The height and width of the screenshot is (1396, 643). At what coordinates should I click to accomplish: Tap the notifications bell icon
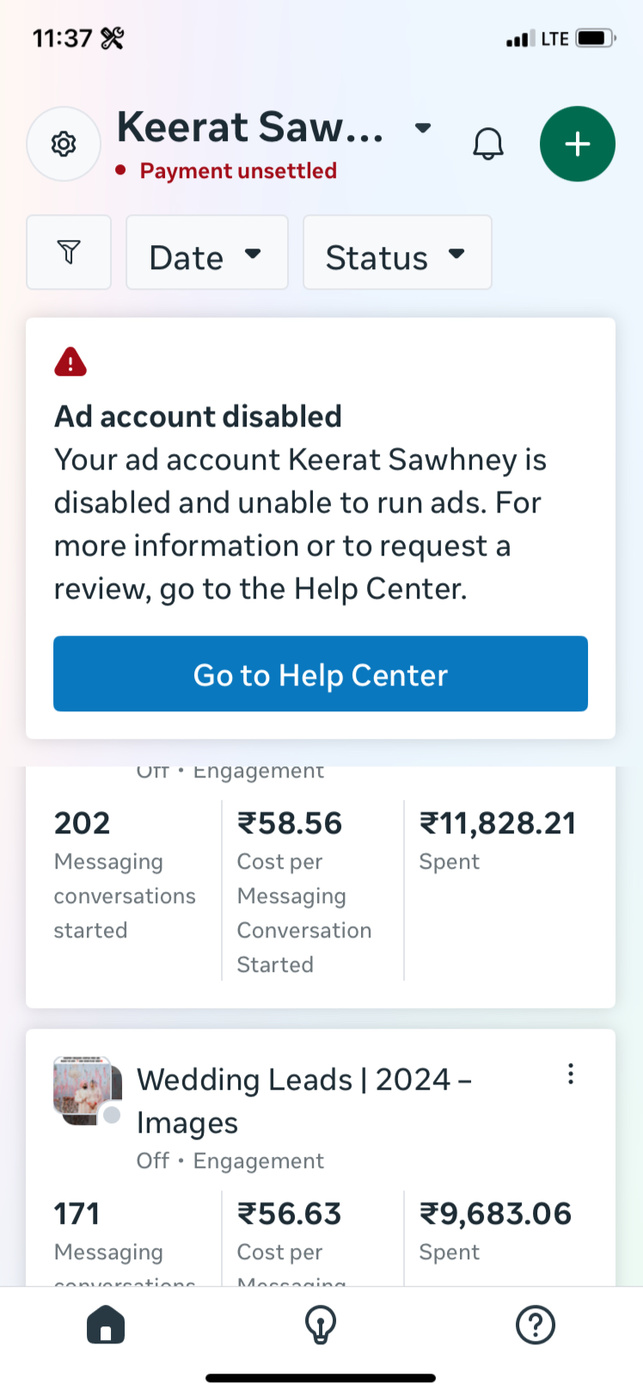point(488,144)
